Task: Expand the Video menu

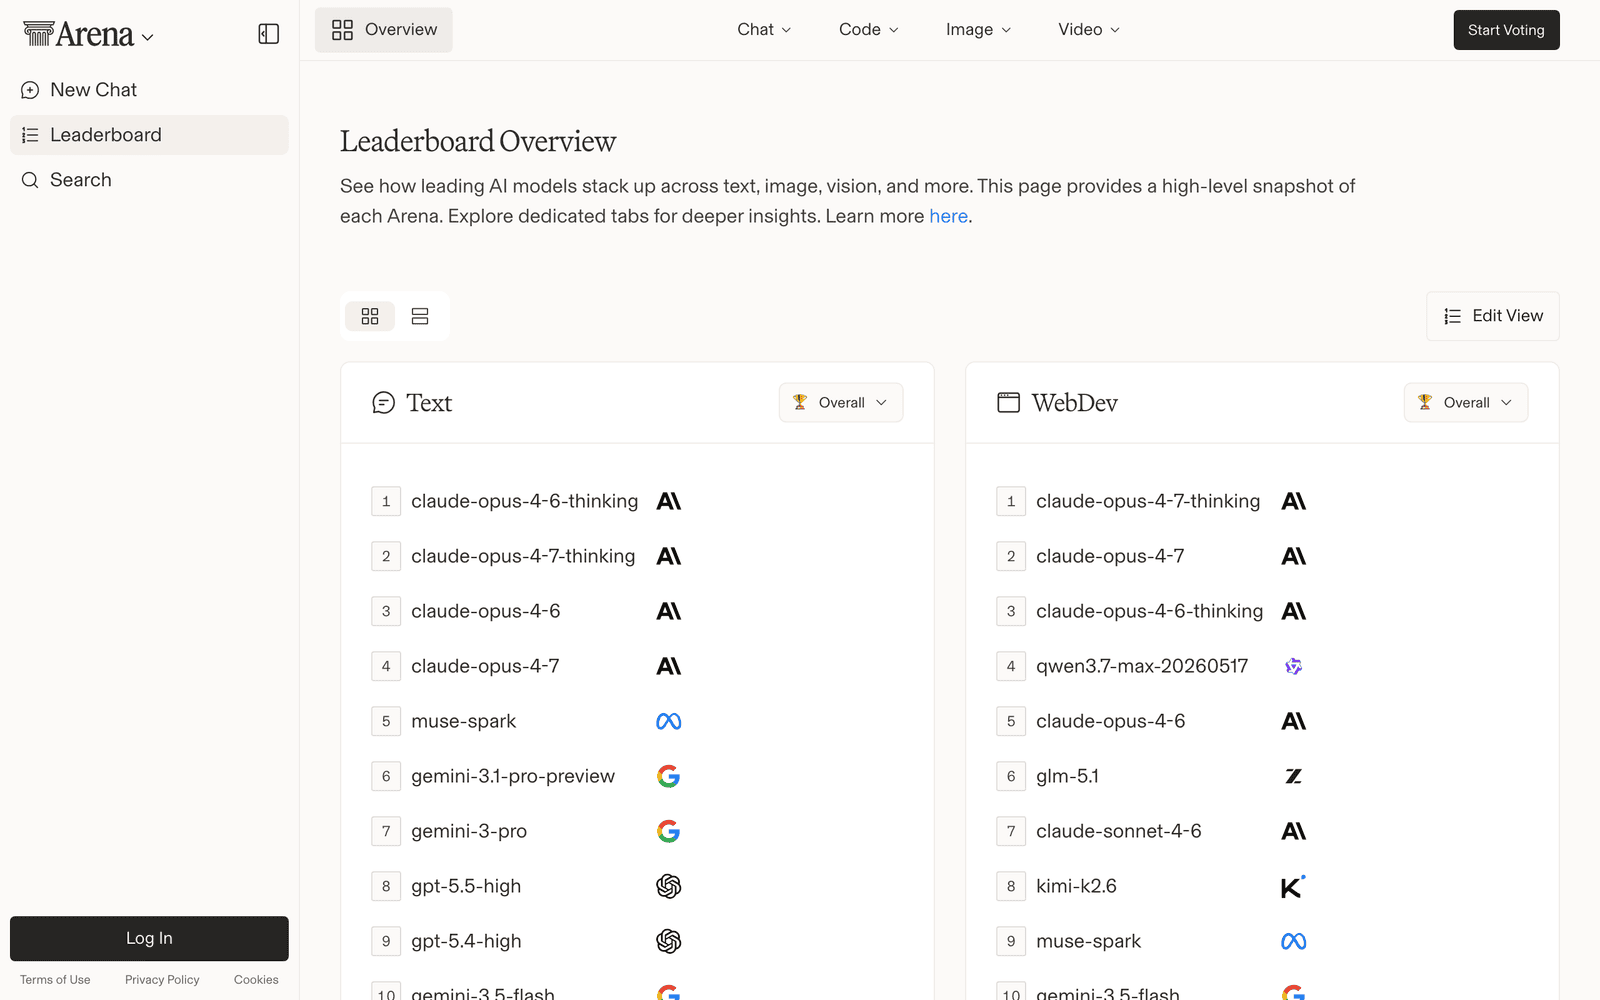Action: click(1089, 30)
